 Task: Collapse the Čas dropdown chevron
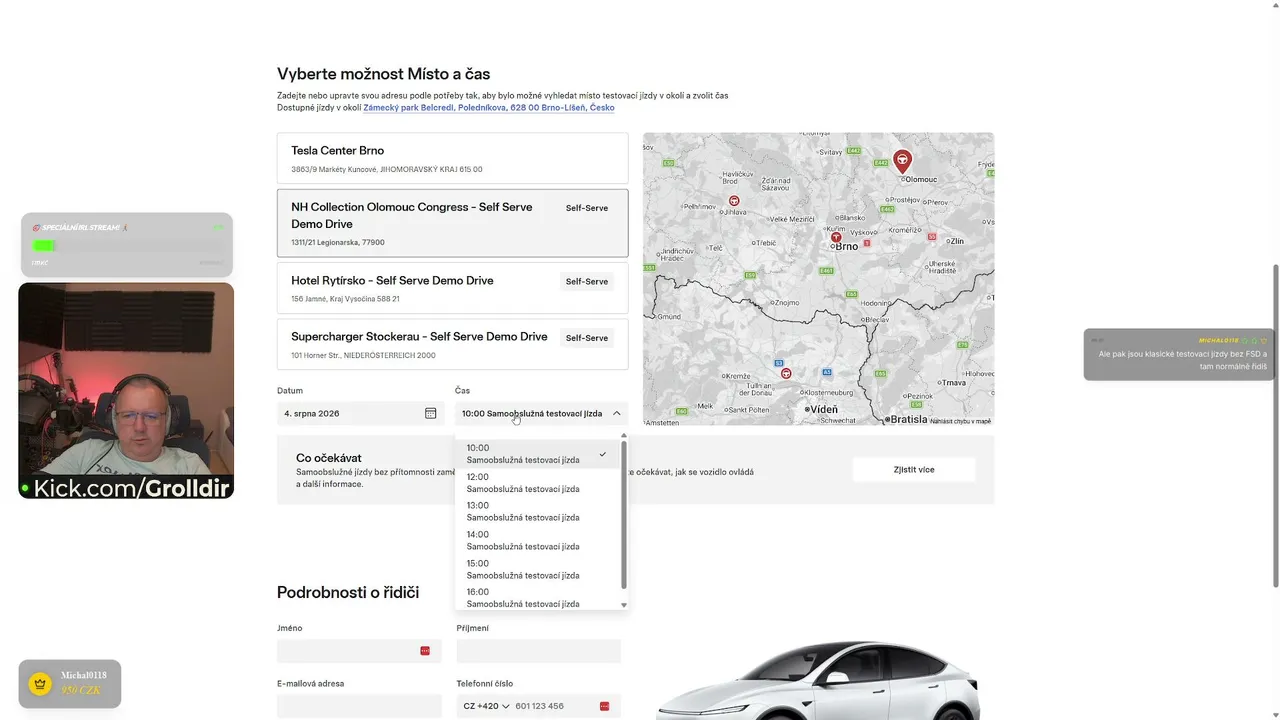[x=616, y=413]
